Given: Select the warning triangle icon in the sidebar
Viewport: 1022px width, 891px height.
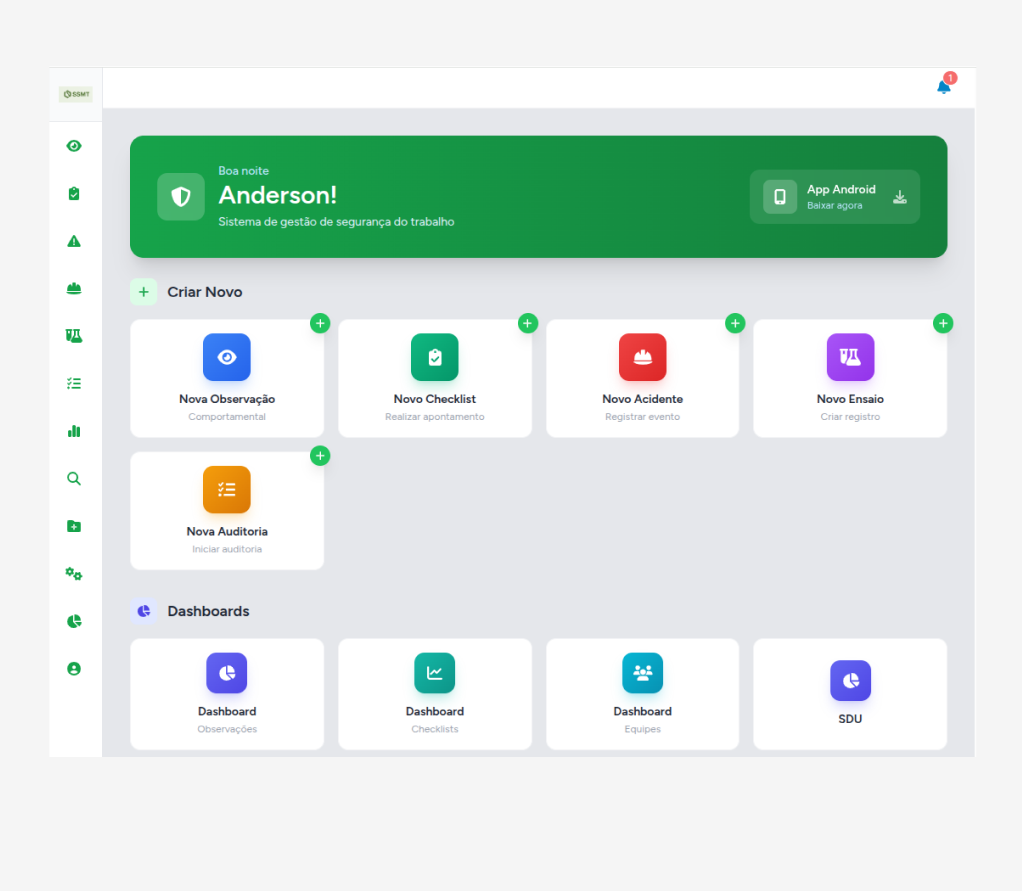Looking at the screenshot, I should [x=74, y=241].
